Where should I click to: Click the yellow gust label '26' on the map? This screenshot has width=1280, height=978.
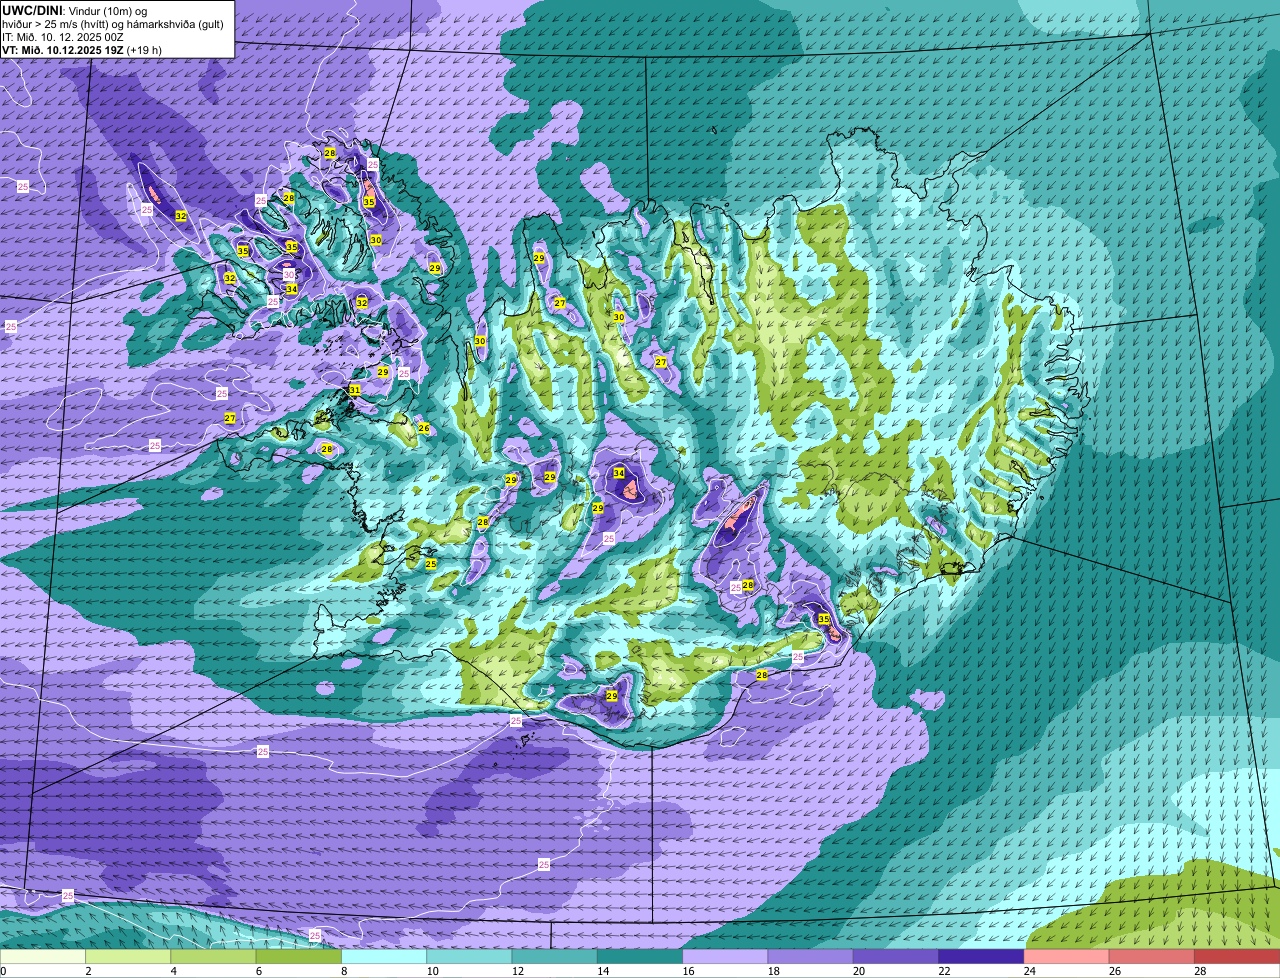click(424, 428)
